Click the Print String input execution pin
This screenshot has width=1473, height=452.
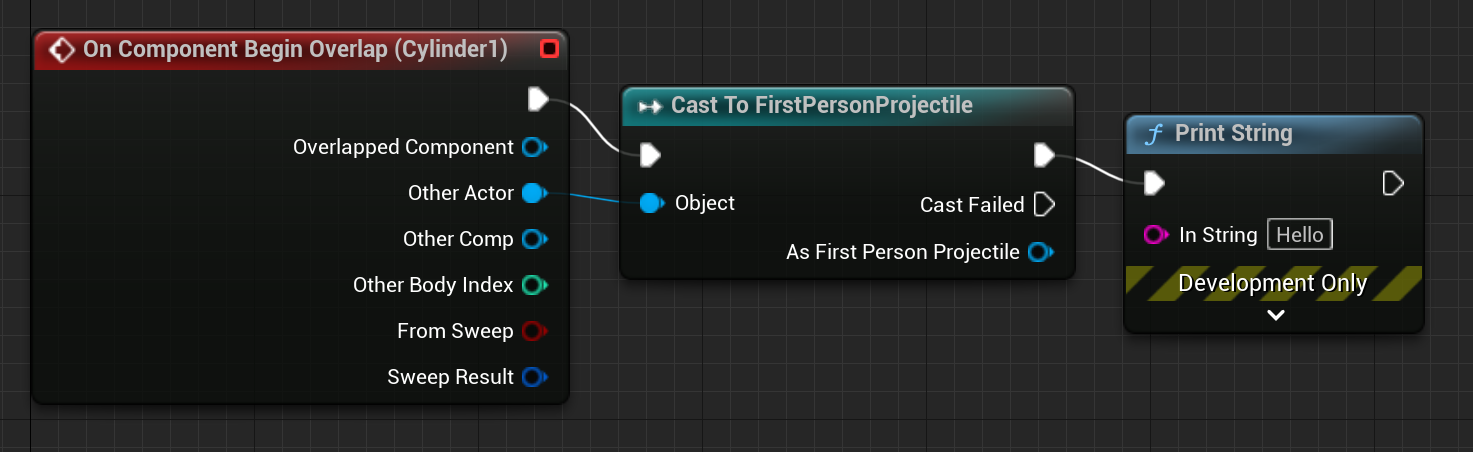point(1154,183)
